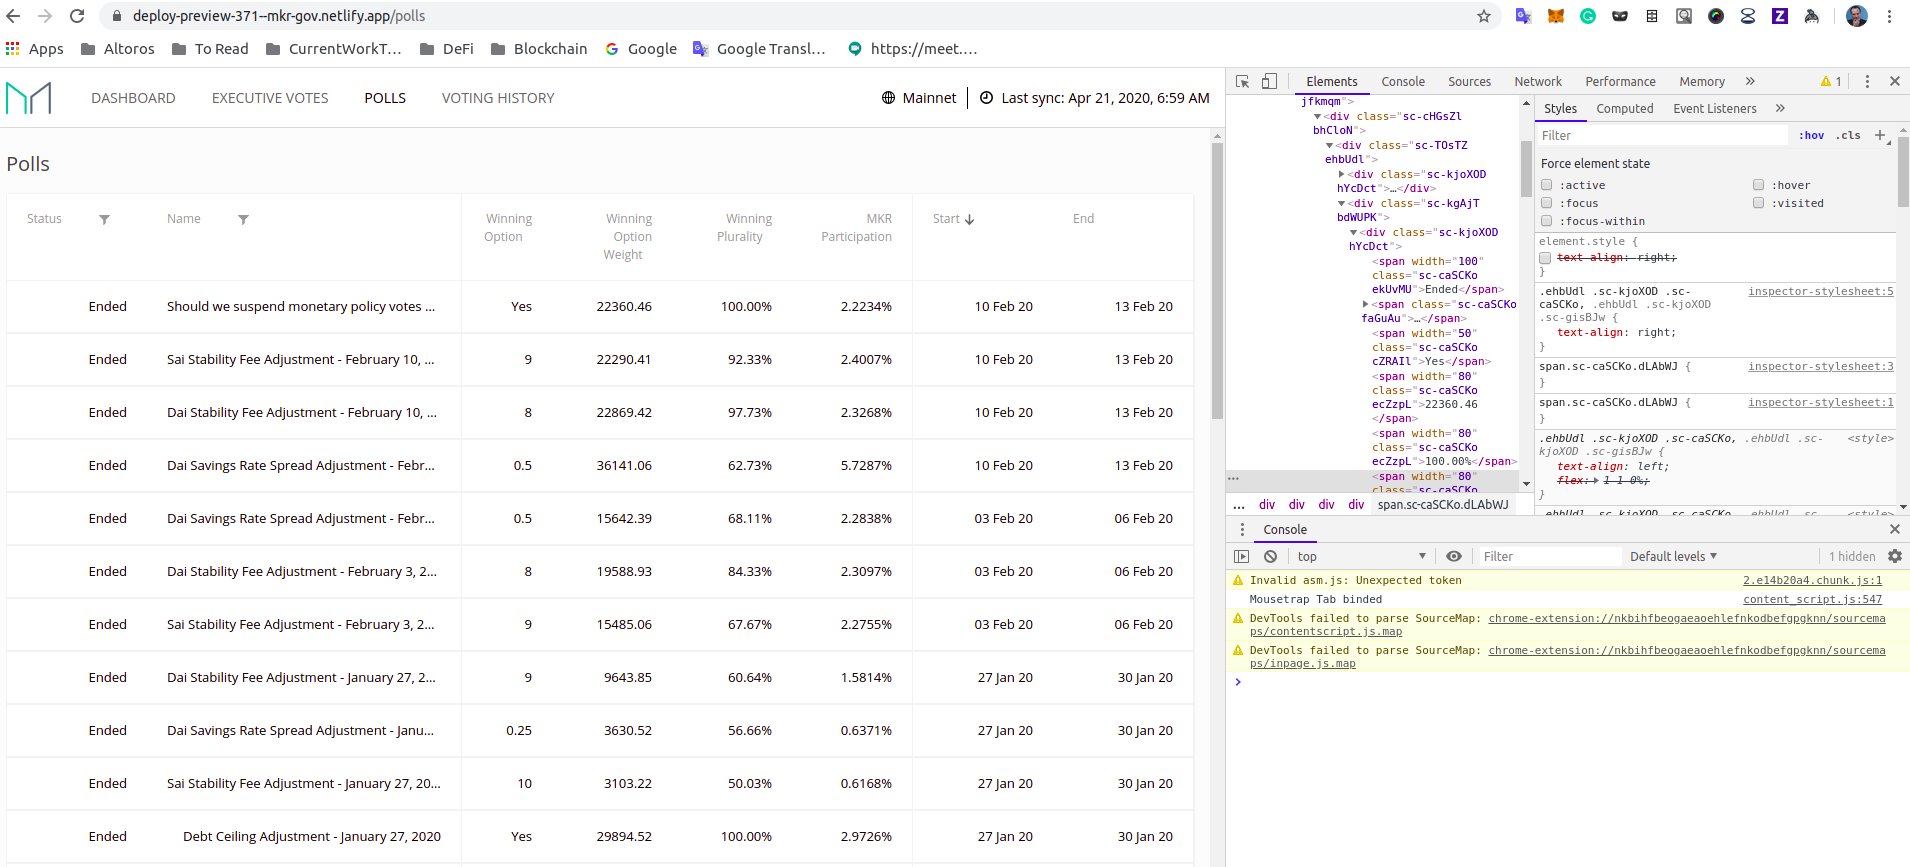Open the Name column filter icon
The height and width of the screenshot is (867, 1910).
pos(243,219)
